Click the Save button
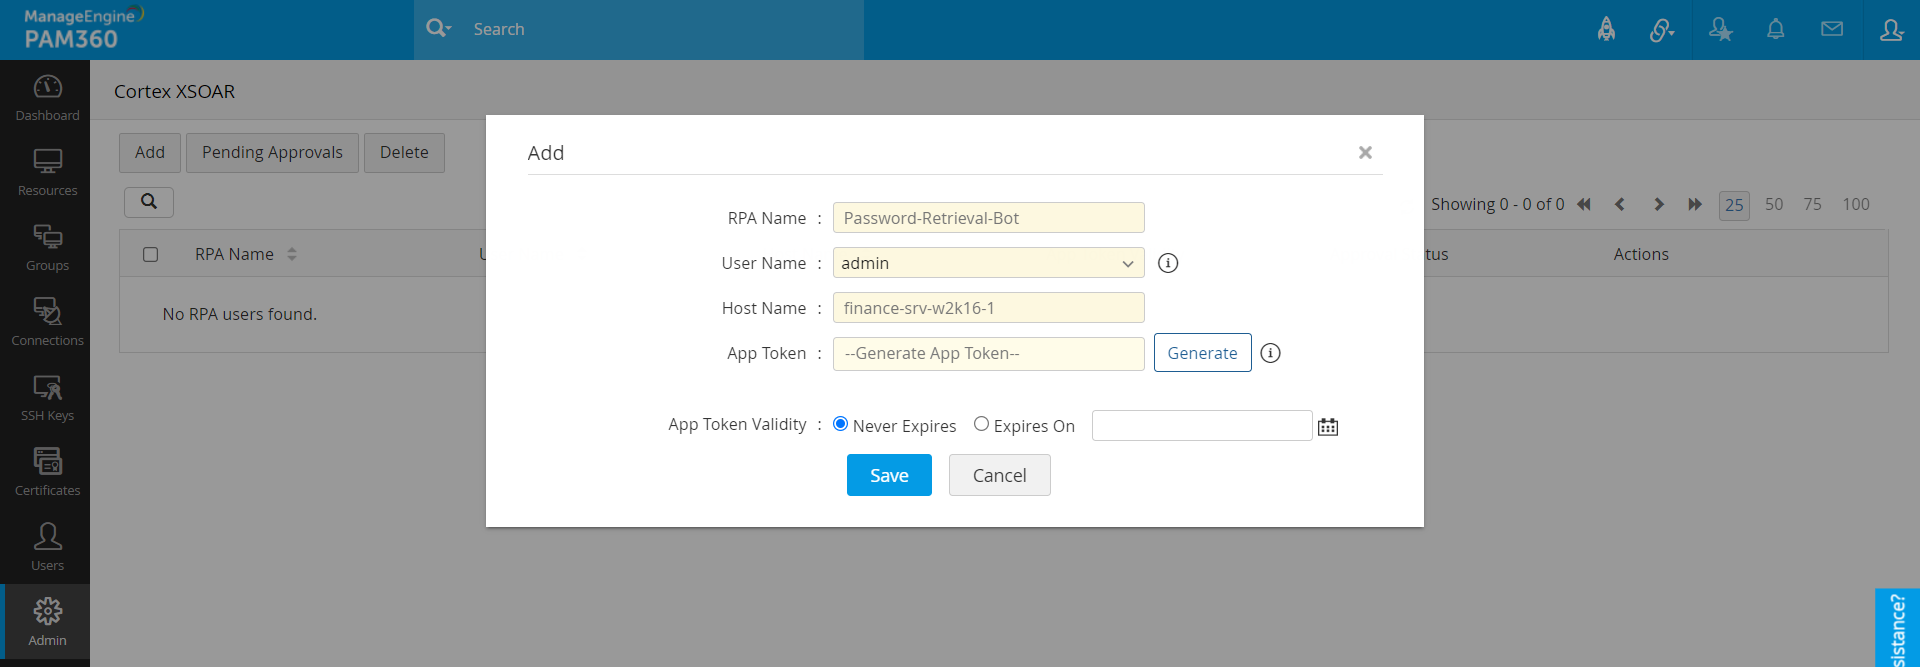Screen dimensions: 1920x667 (x=889, y=475)
